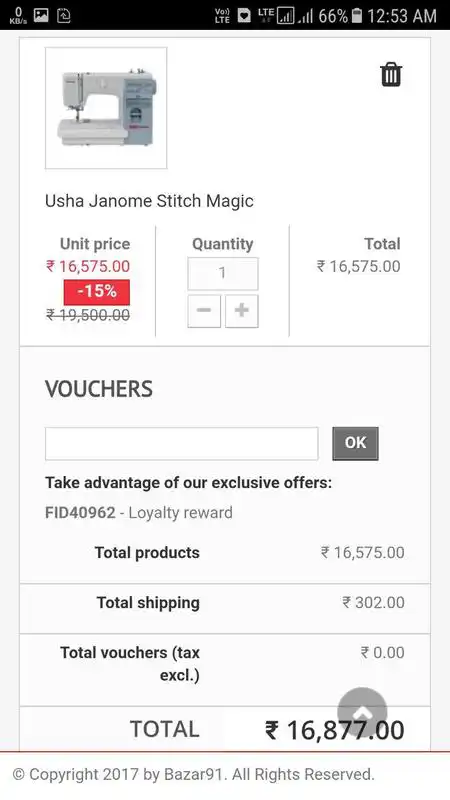The height and width of the screenshot is (800, 450).
Task: Tap the -15% discount badge
Action: point(96,292)
